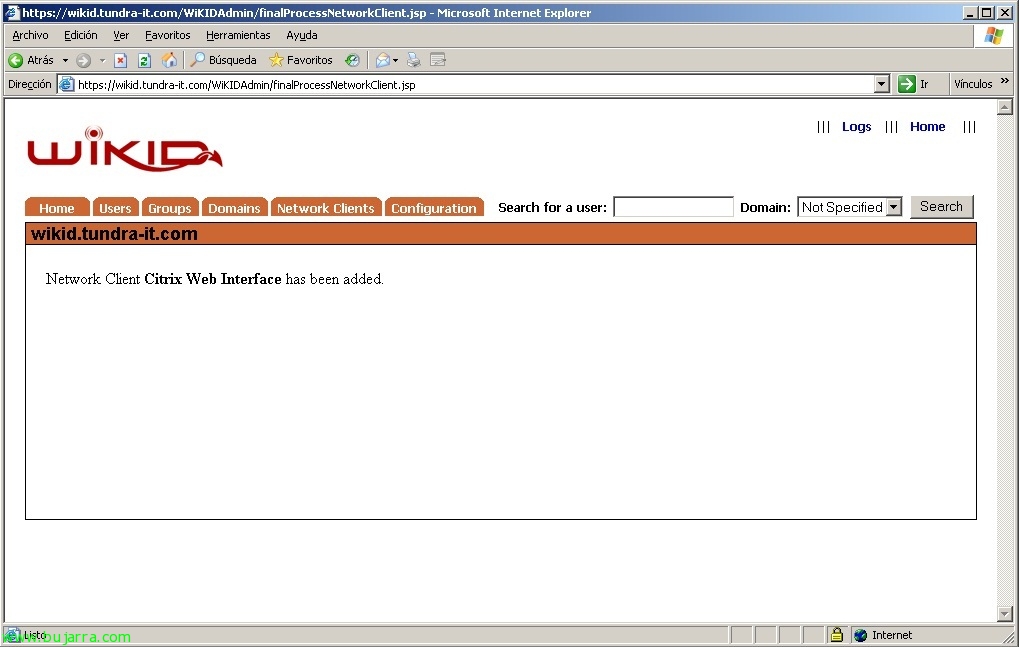Open the Edición menu
The image size is (1019, 647).
pyautogui.click(x=81, y=35)
